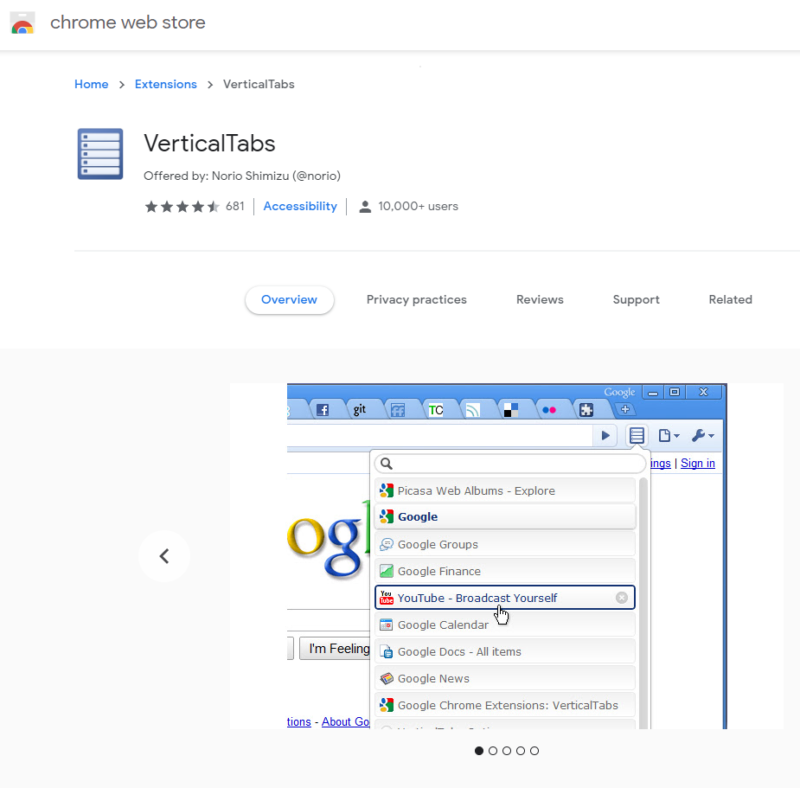Select the first carousel dot indicator
The image size is (800, 788).
click(x=479, y=751)
